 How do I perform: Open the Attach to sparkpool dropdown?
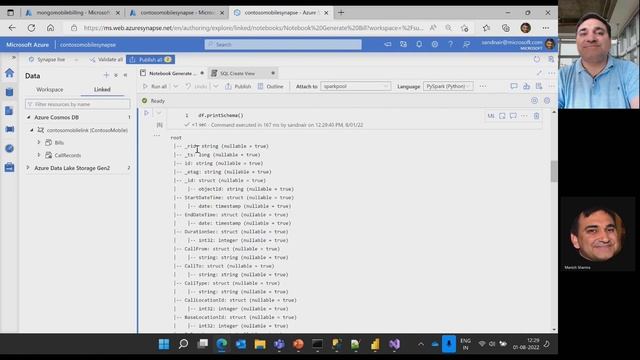click(356, 87)
